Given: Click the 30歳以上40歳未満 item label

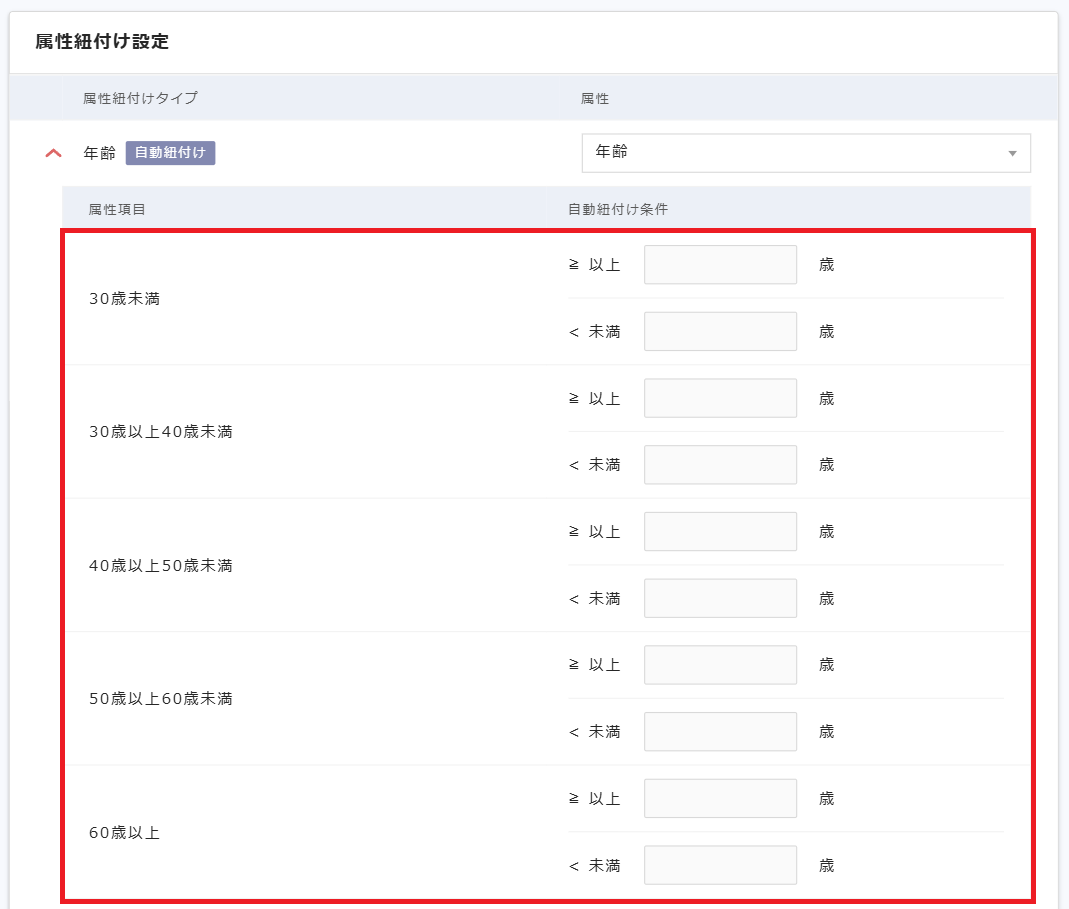Looking at the screenshot, I should (x=161, y=432).
